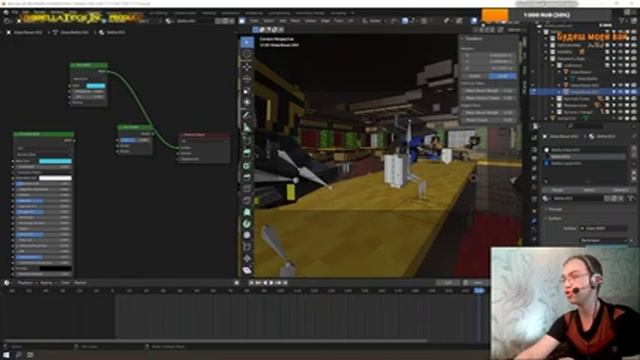The height and width of the screenshot is (360, 640).
Task: Open Output properties tab in Properties editor
Action: pos(534,158)
